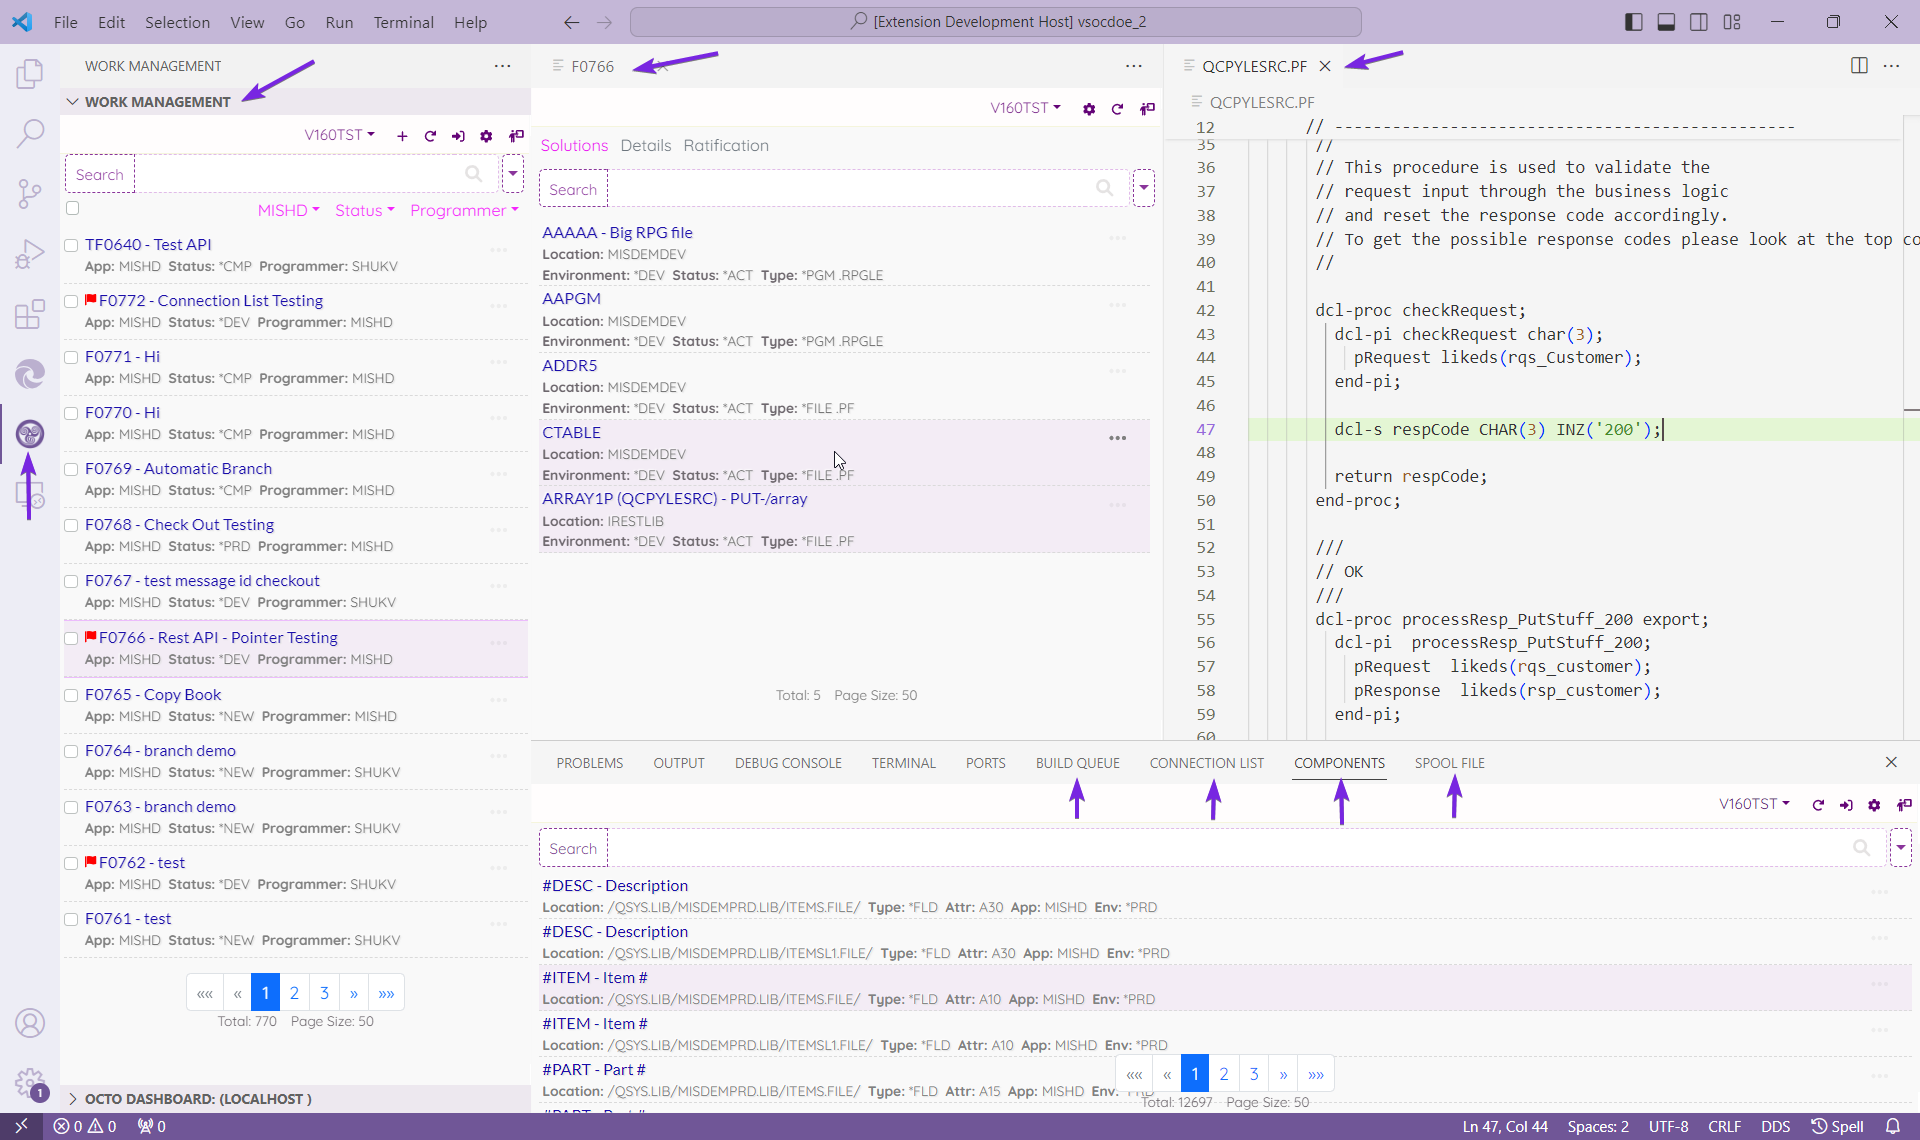Open the Source Control activity bar icon

(x=30, y=193)
